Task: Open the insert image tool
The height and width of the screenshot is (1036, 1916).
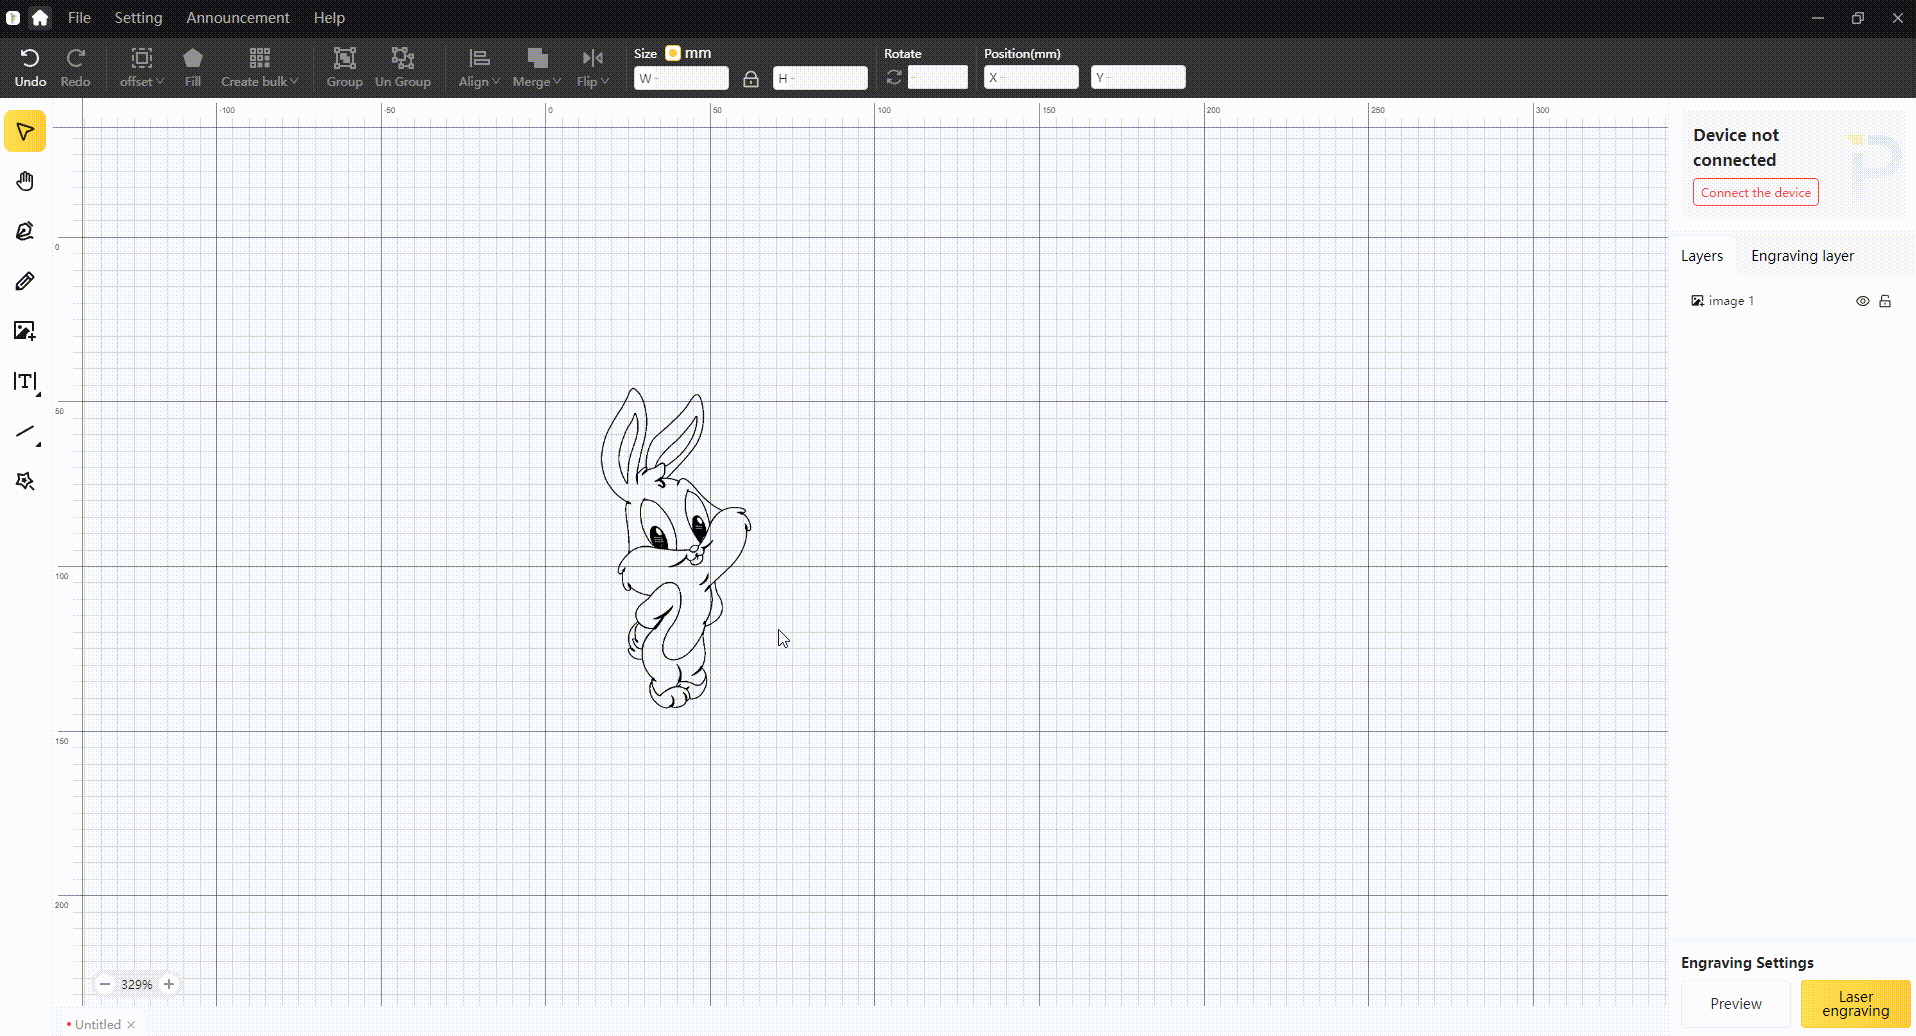Action: click(x=25, y=331)
